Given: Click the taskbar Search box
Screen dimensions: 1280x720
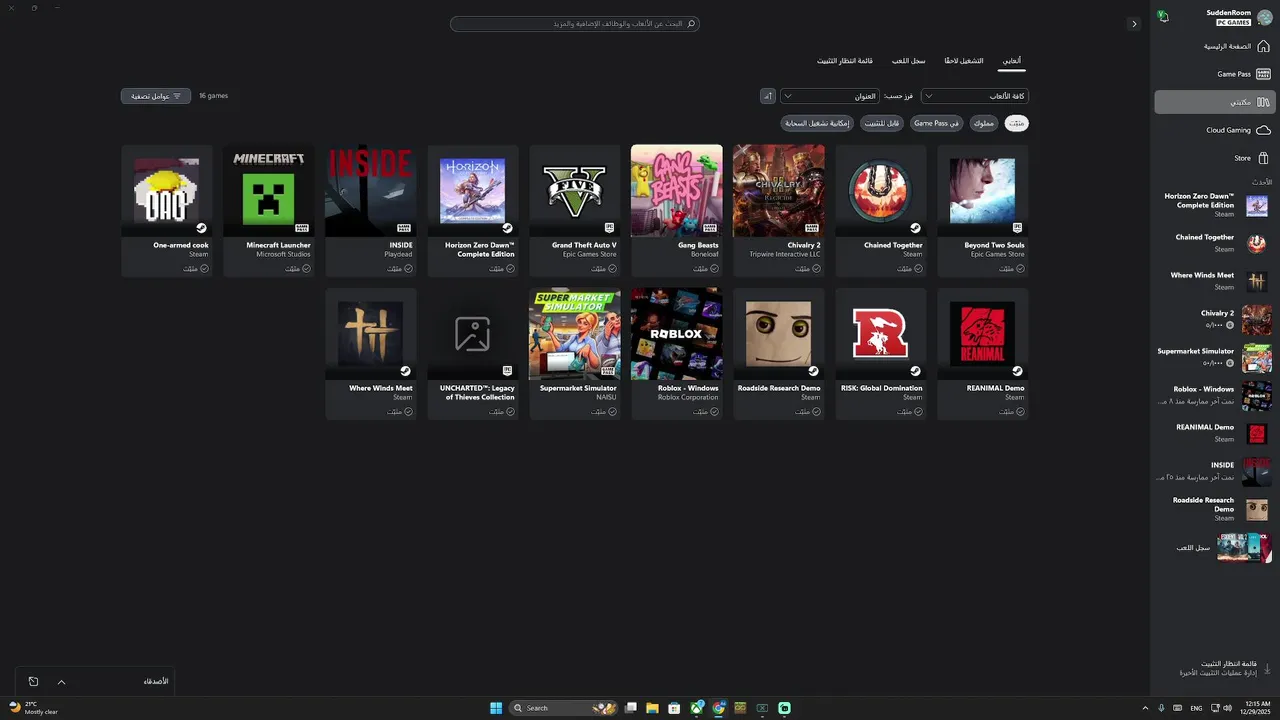Looking at the screenshot, I should [x=563, y=708].
